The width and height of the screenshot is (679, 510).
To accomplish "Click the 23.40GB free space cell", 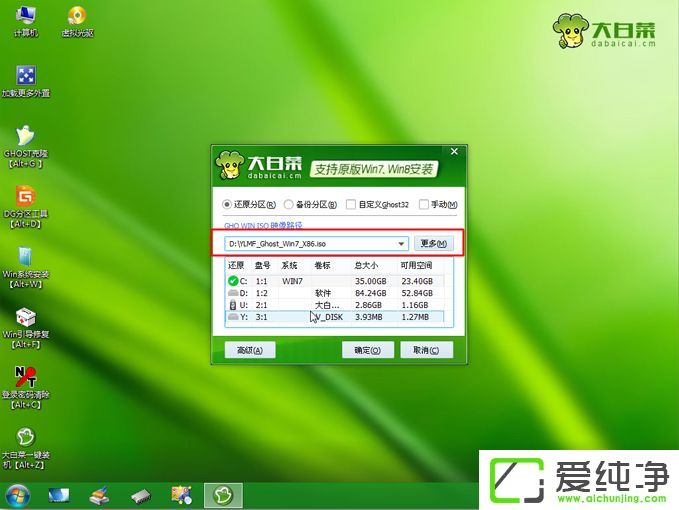I will (x=417, y=281).
